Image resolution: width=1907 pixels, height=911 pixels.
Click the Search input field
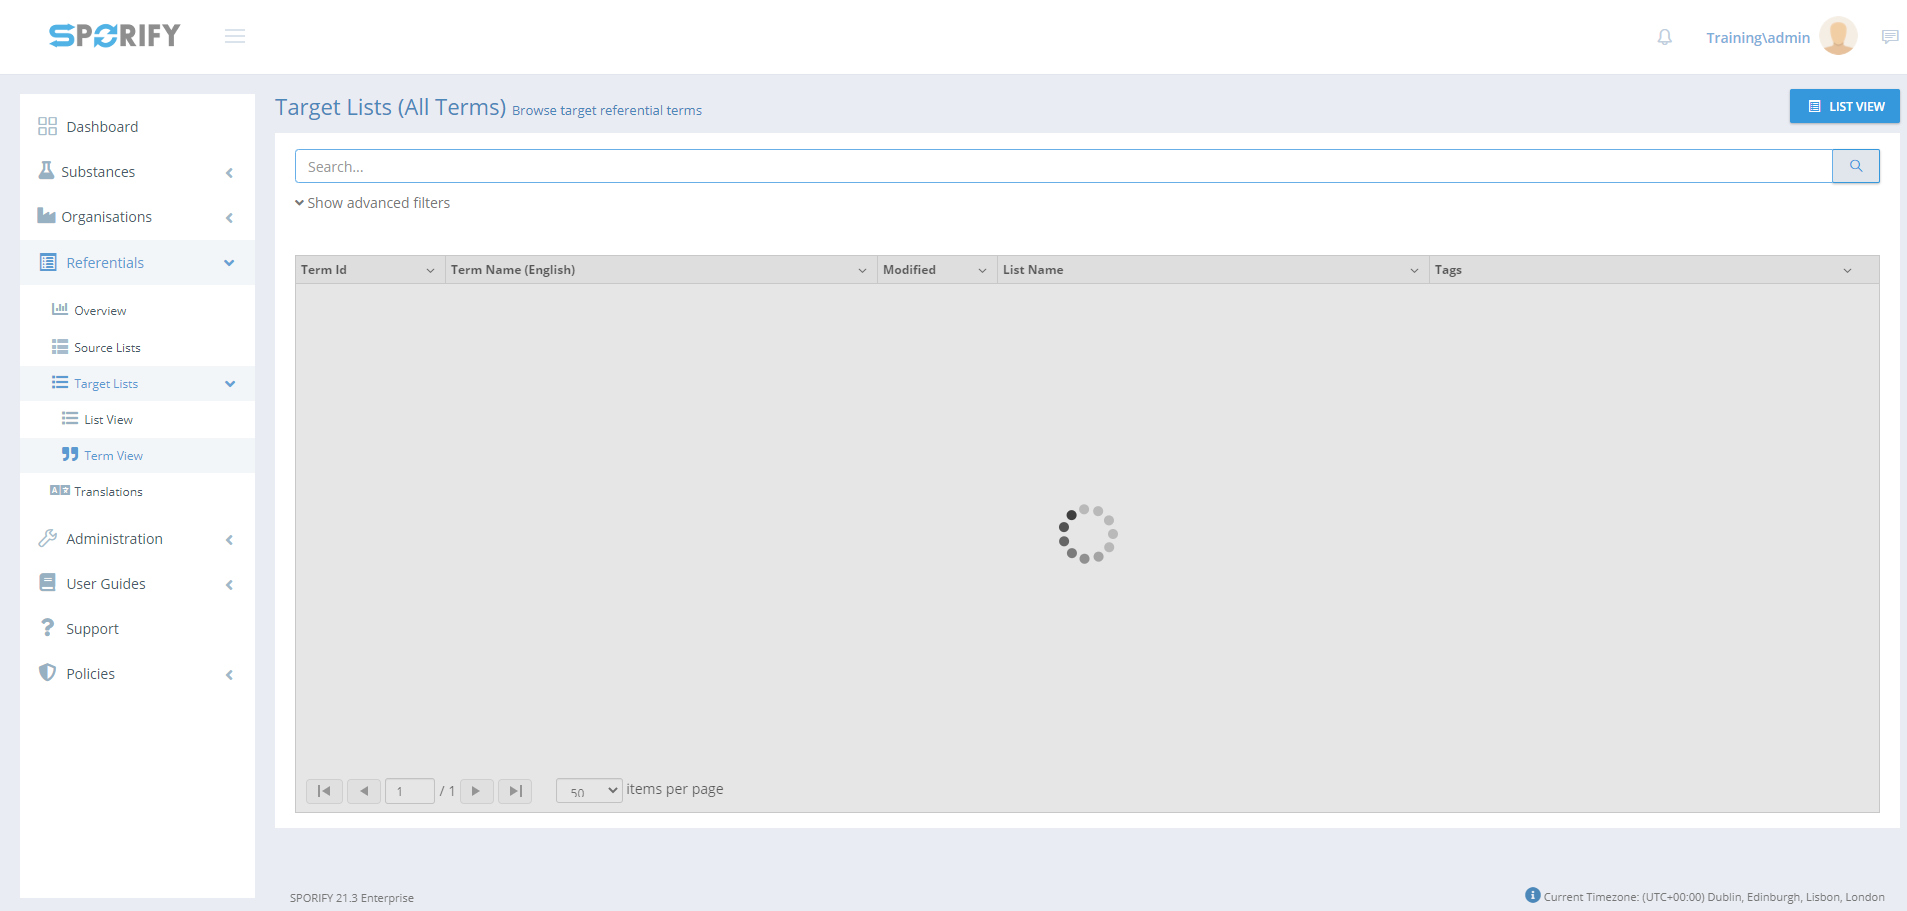(x=1063, y=166)
